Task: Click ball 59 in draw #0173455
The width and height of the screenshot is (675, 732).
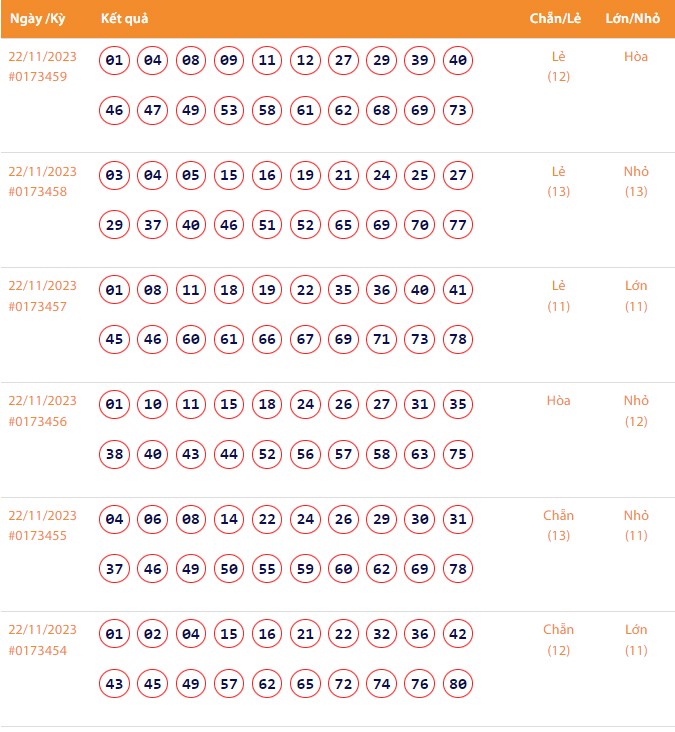Action: [305, 569]
